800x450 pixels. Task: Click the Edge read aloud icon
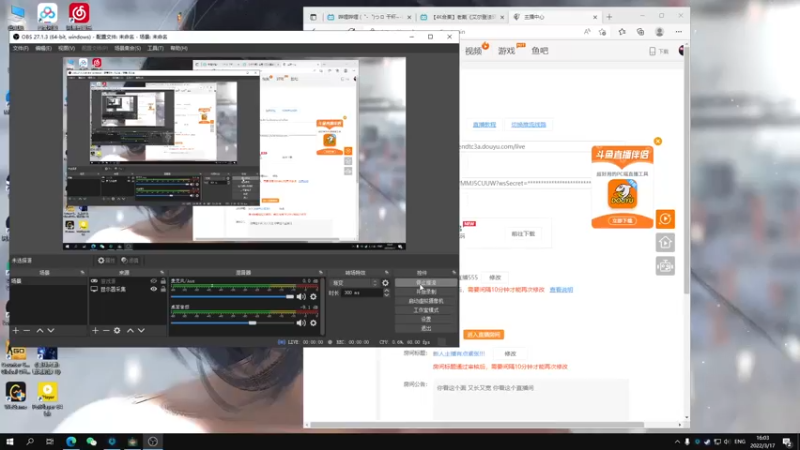(587, 32)
